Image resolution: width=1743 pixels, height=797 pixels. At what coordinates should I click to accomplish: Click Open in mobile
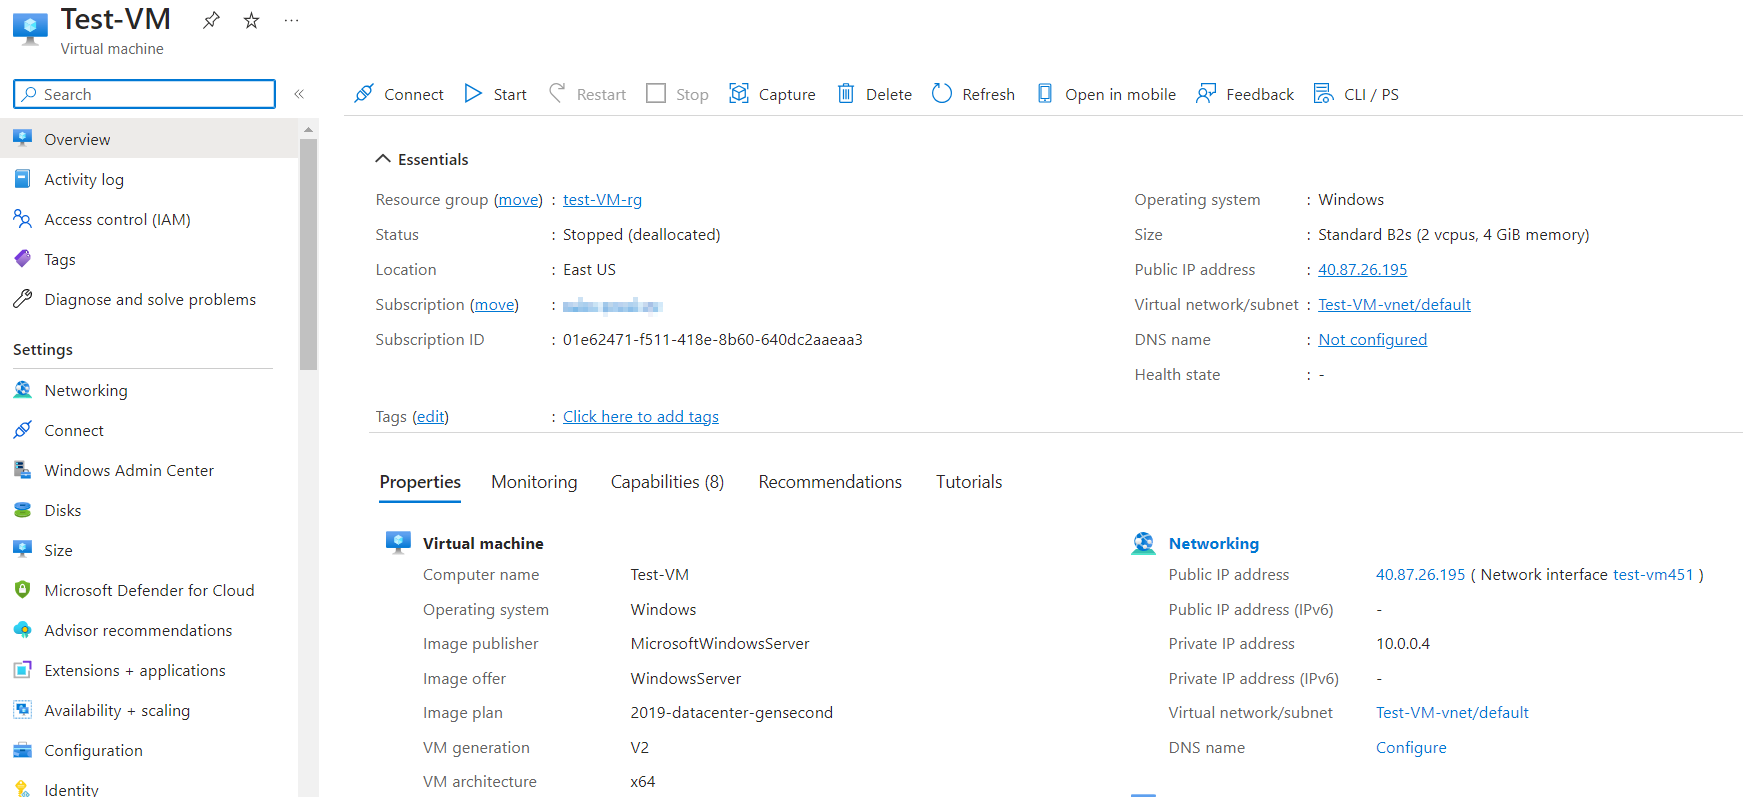(1106, 94)
